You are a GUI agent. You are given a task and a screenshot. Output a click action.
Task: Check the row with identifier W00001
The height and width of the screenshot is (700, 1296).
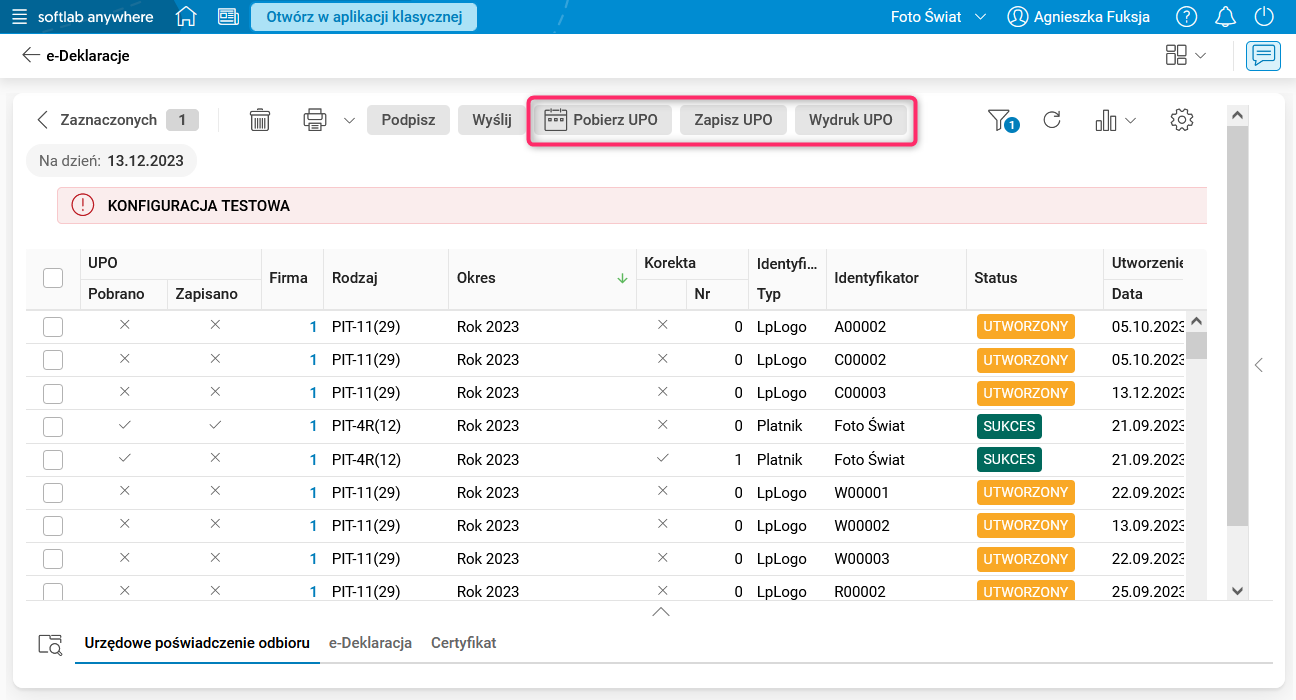coord(53,493)
